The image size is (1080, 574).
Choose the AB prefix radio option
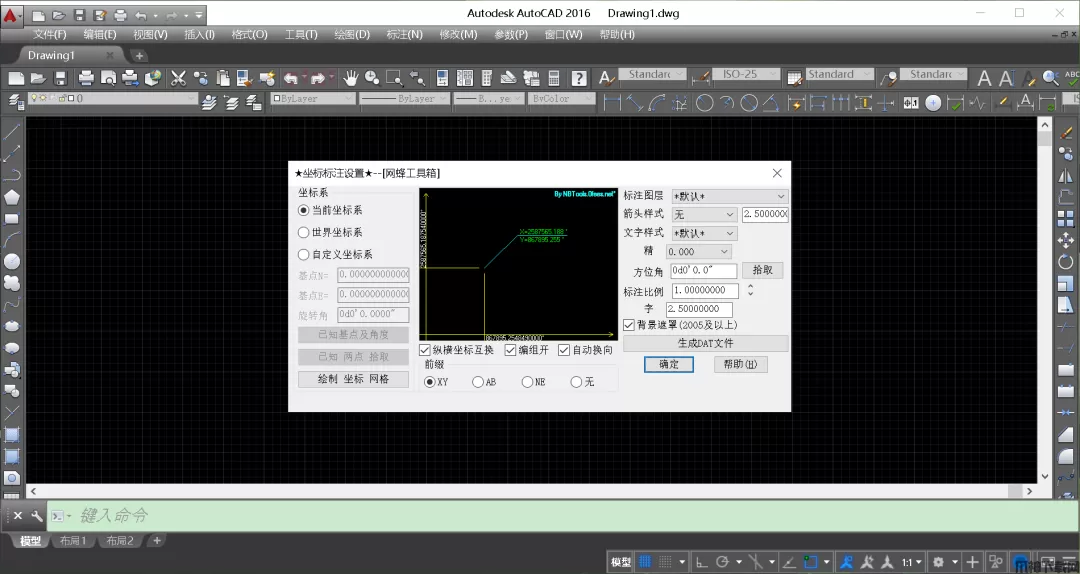[x=478, y=382]
